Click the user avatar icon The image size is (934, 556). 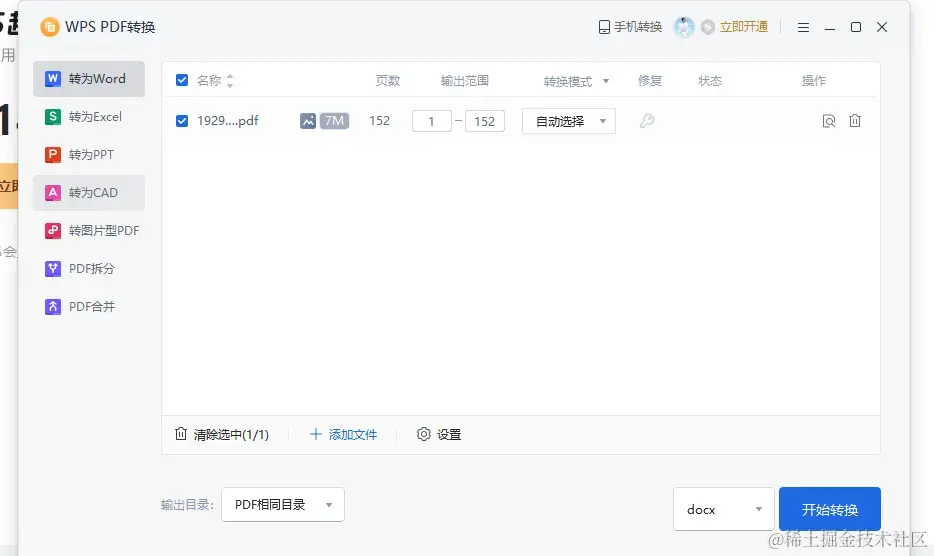(x=683, y=27)
